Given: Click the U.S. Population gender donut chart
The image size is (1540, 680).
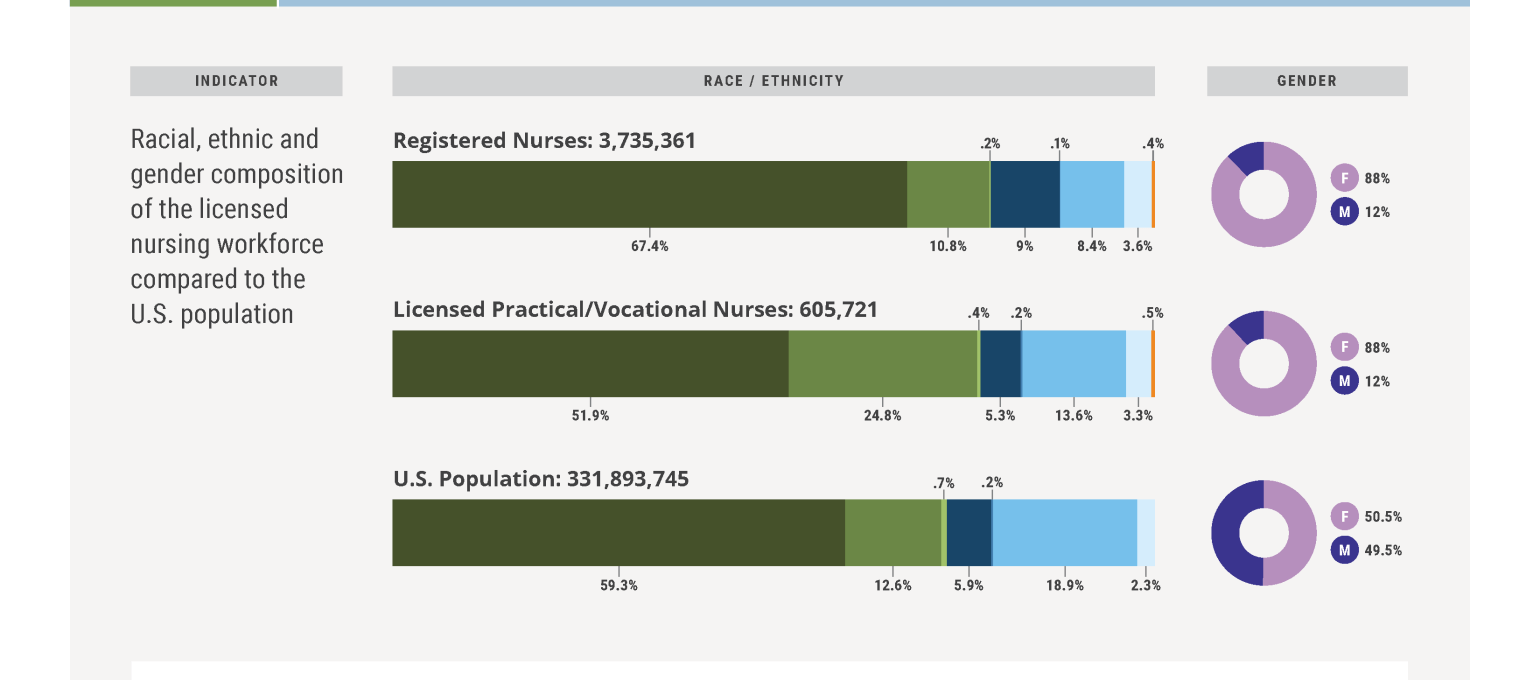Looking at the screenshot, I should (1263, 533).
